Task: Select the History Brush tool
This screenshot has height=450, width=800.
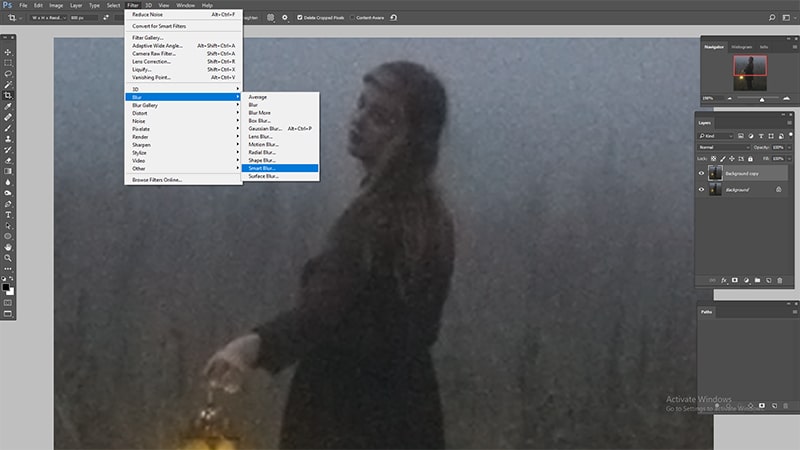Action: pyautogui.click(x=8, y=149)
